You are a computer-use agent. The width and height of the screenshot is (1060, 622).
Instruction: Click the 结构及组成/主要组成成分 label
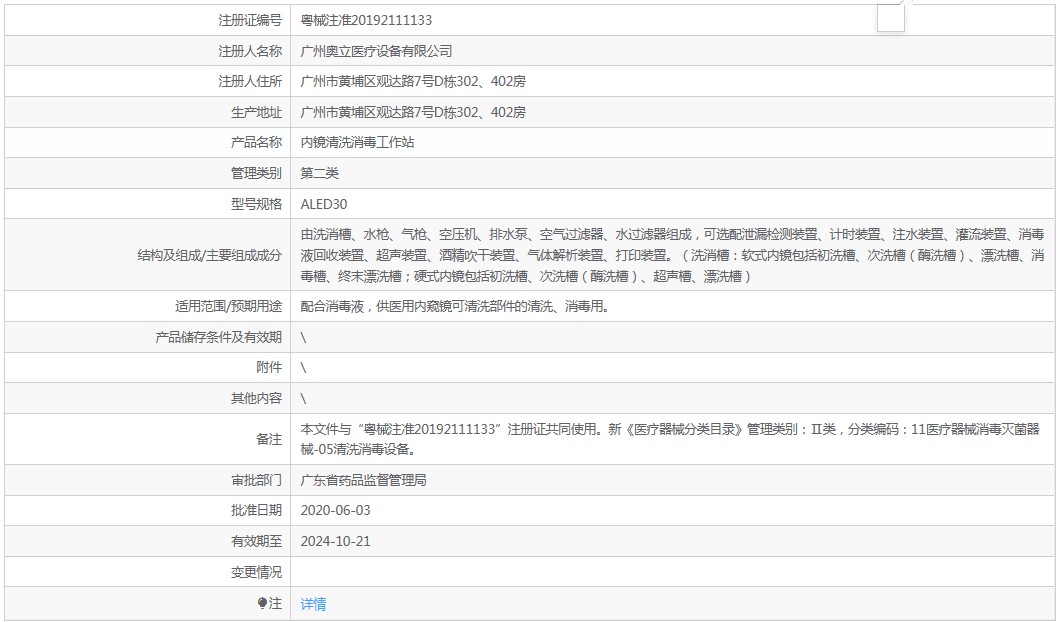[x=210, y=256]
